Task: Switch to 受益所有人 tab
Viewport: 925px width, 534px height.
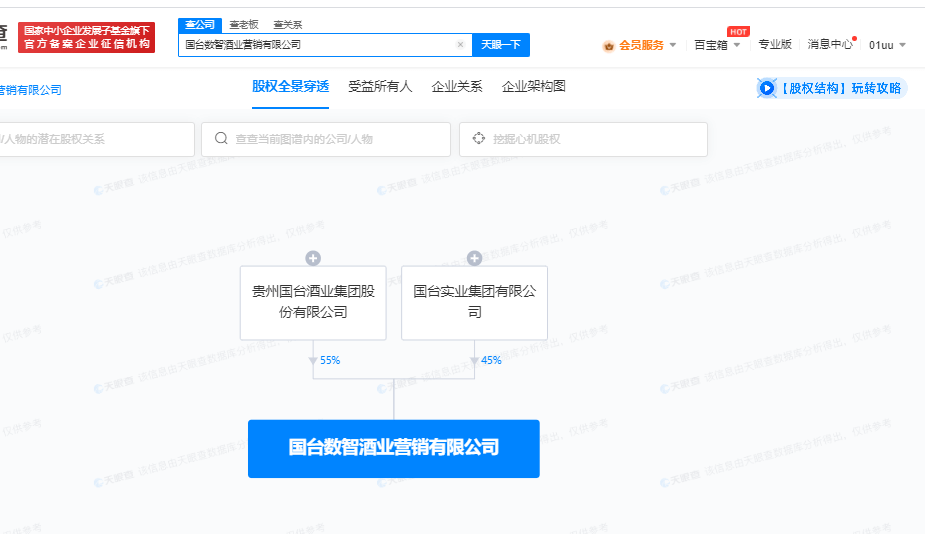Action: (380, 87)
